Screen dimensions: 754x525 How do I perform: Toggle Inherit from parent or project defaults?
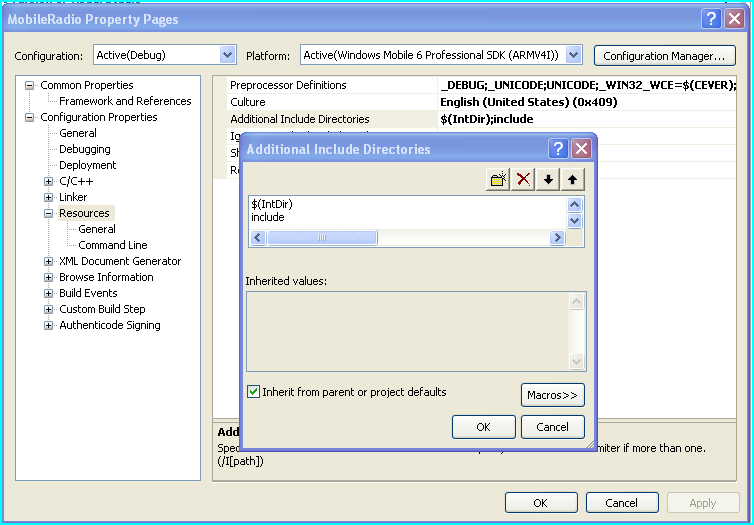[x=254, y=392]
